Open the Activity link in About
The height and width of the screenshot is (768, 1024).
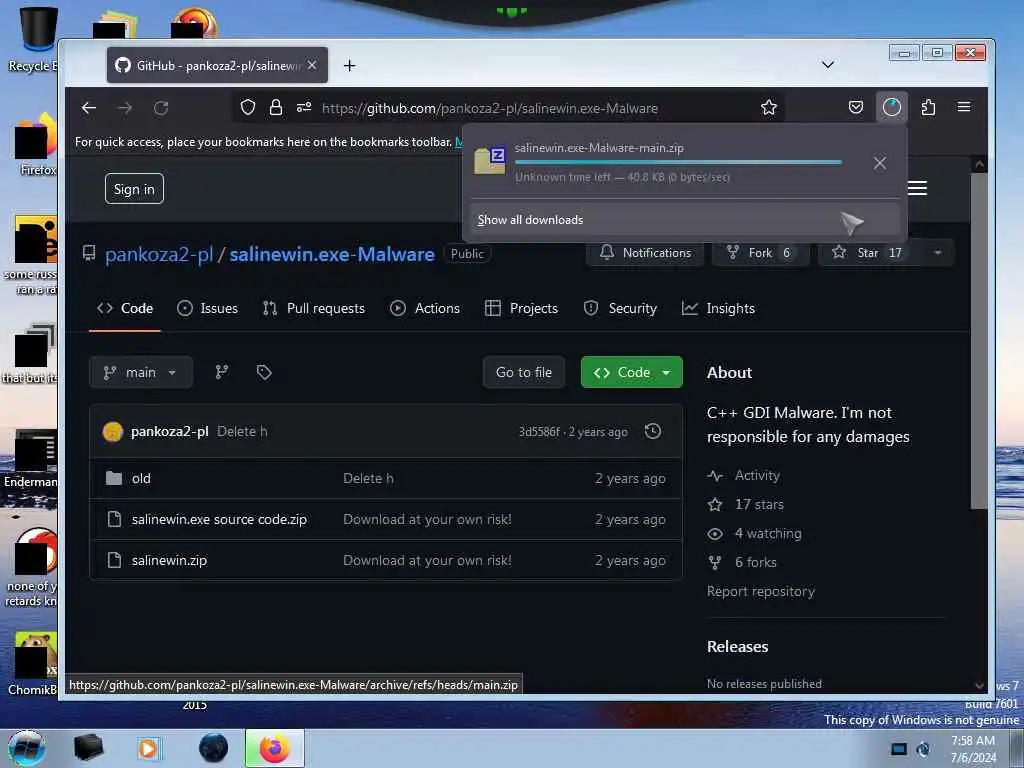pyautogui.click(x=757, y=475)
